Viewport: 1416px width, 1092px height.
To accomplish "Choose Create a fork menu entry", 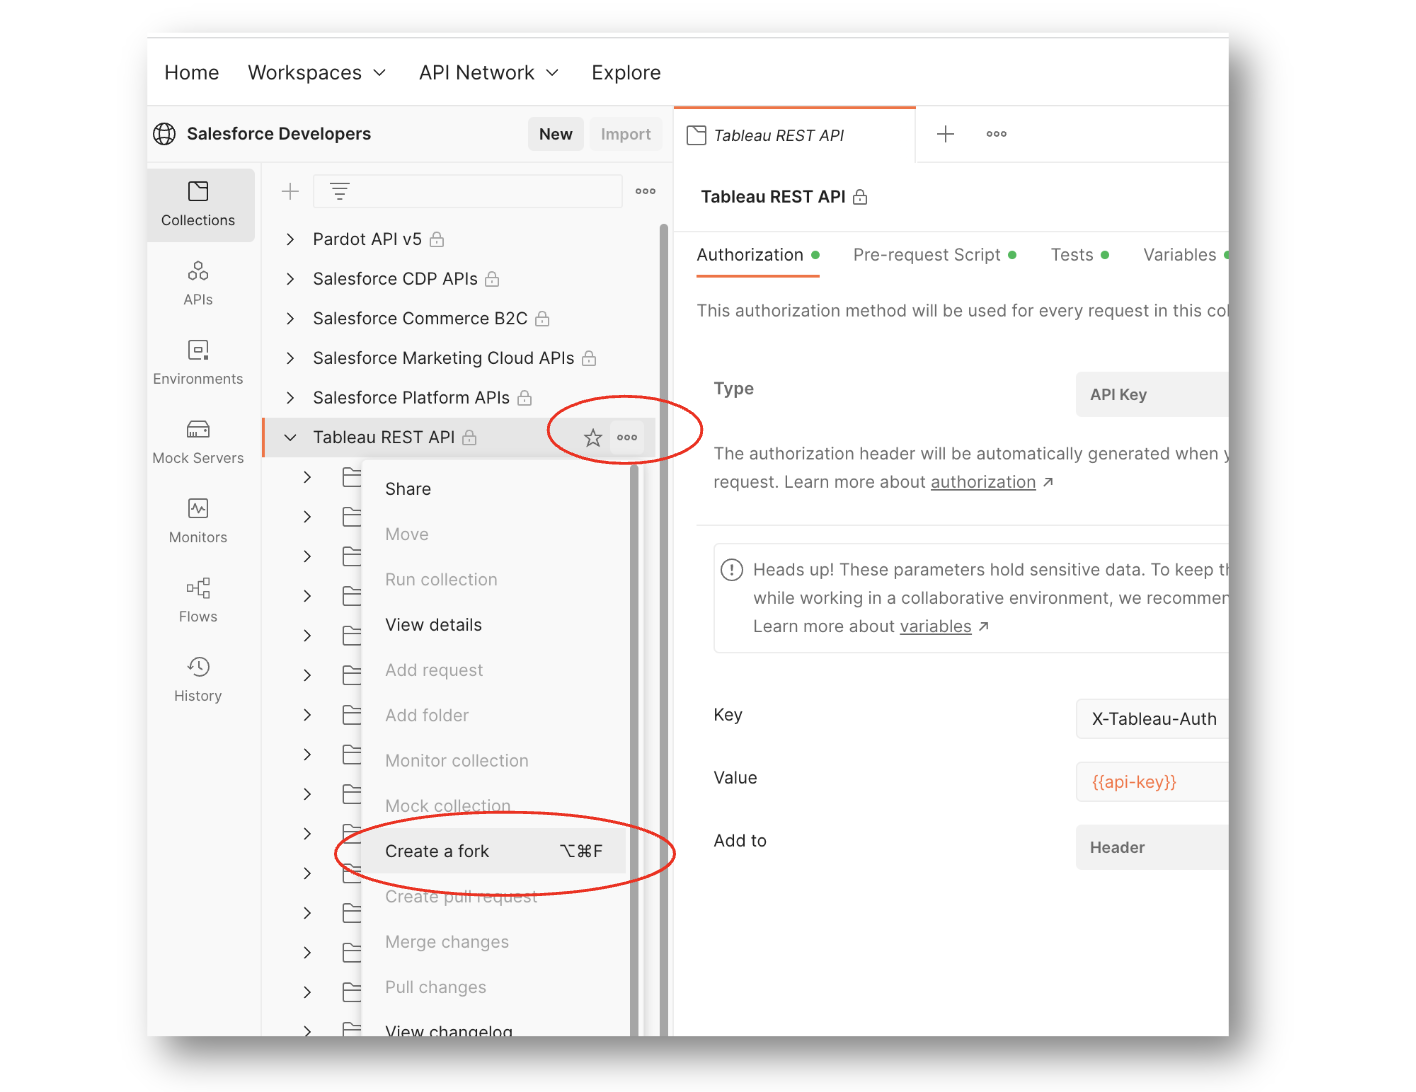I will pyautogui.click(x=496, y=851).
